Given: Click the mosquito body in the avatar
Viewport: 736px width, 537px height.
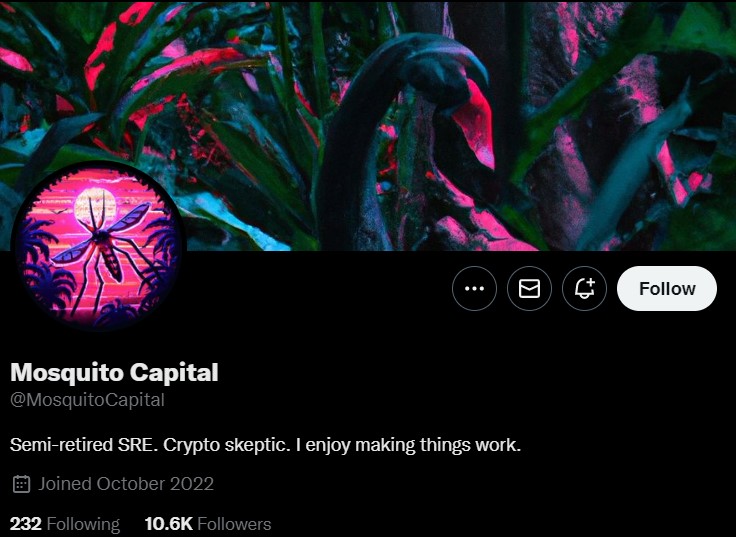Looking at the screenshot, I should click(107, 254).
